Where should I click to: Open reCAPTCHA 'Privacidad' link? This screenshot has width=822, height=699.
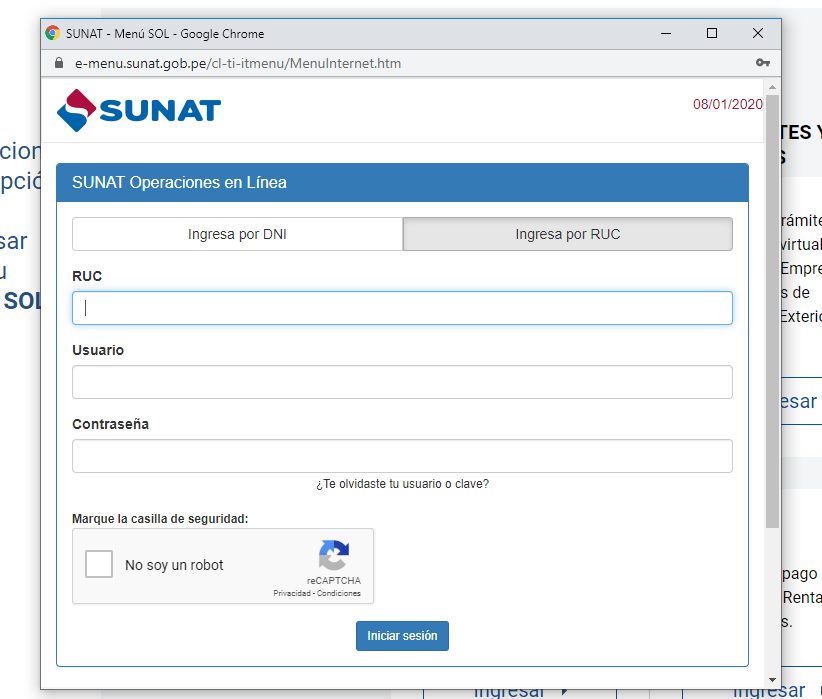coord(292,593)
